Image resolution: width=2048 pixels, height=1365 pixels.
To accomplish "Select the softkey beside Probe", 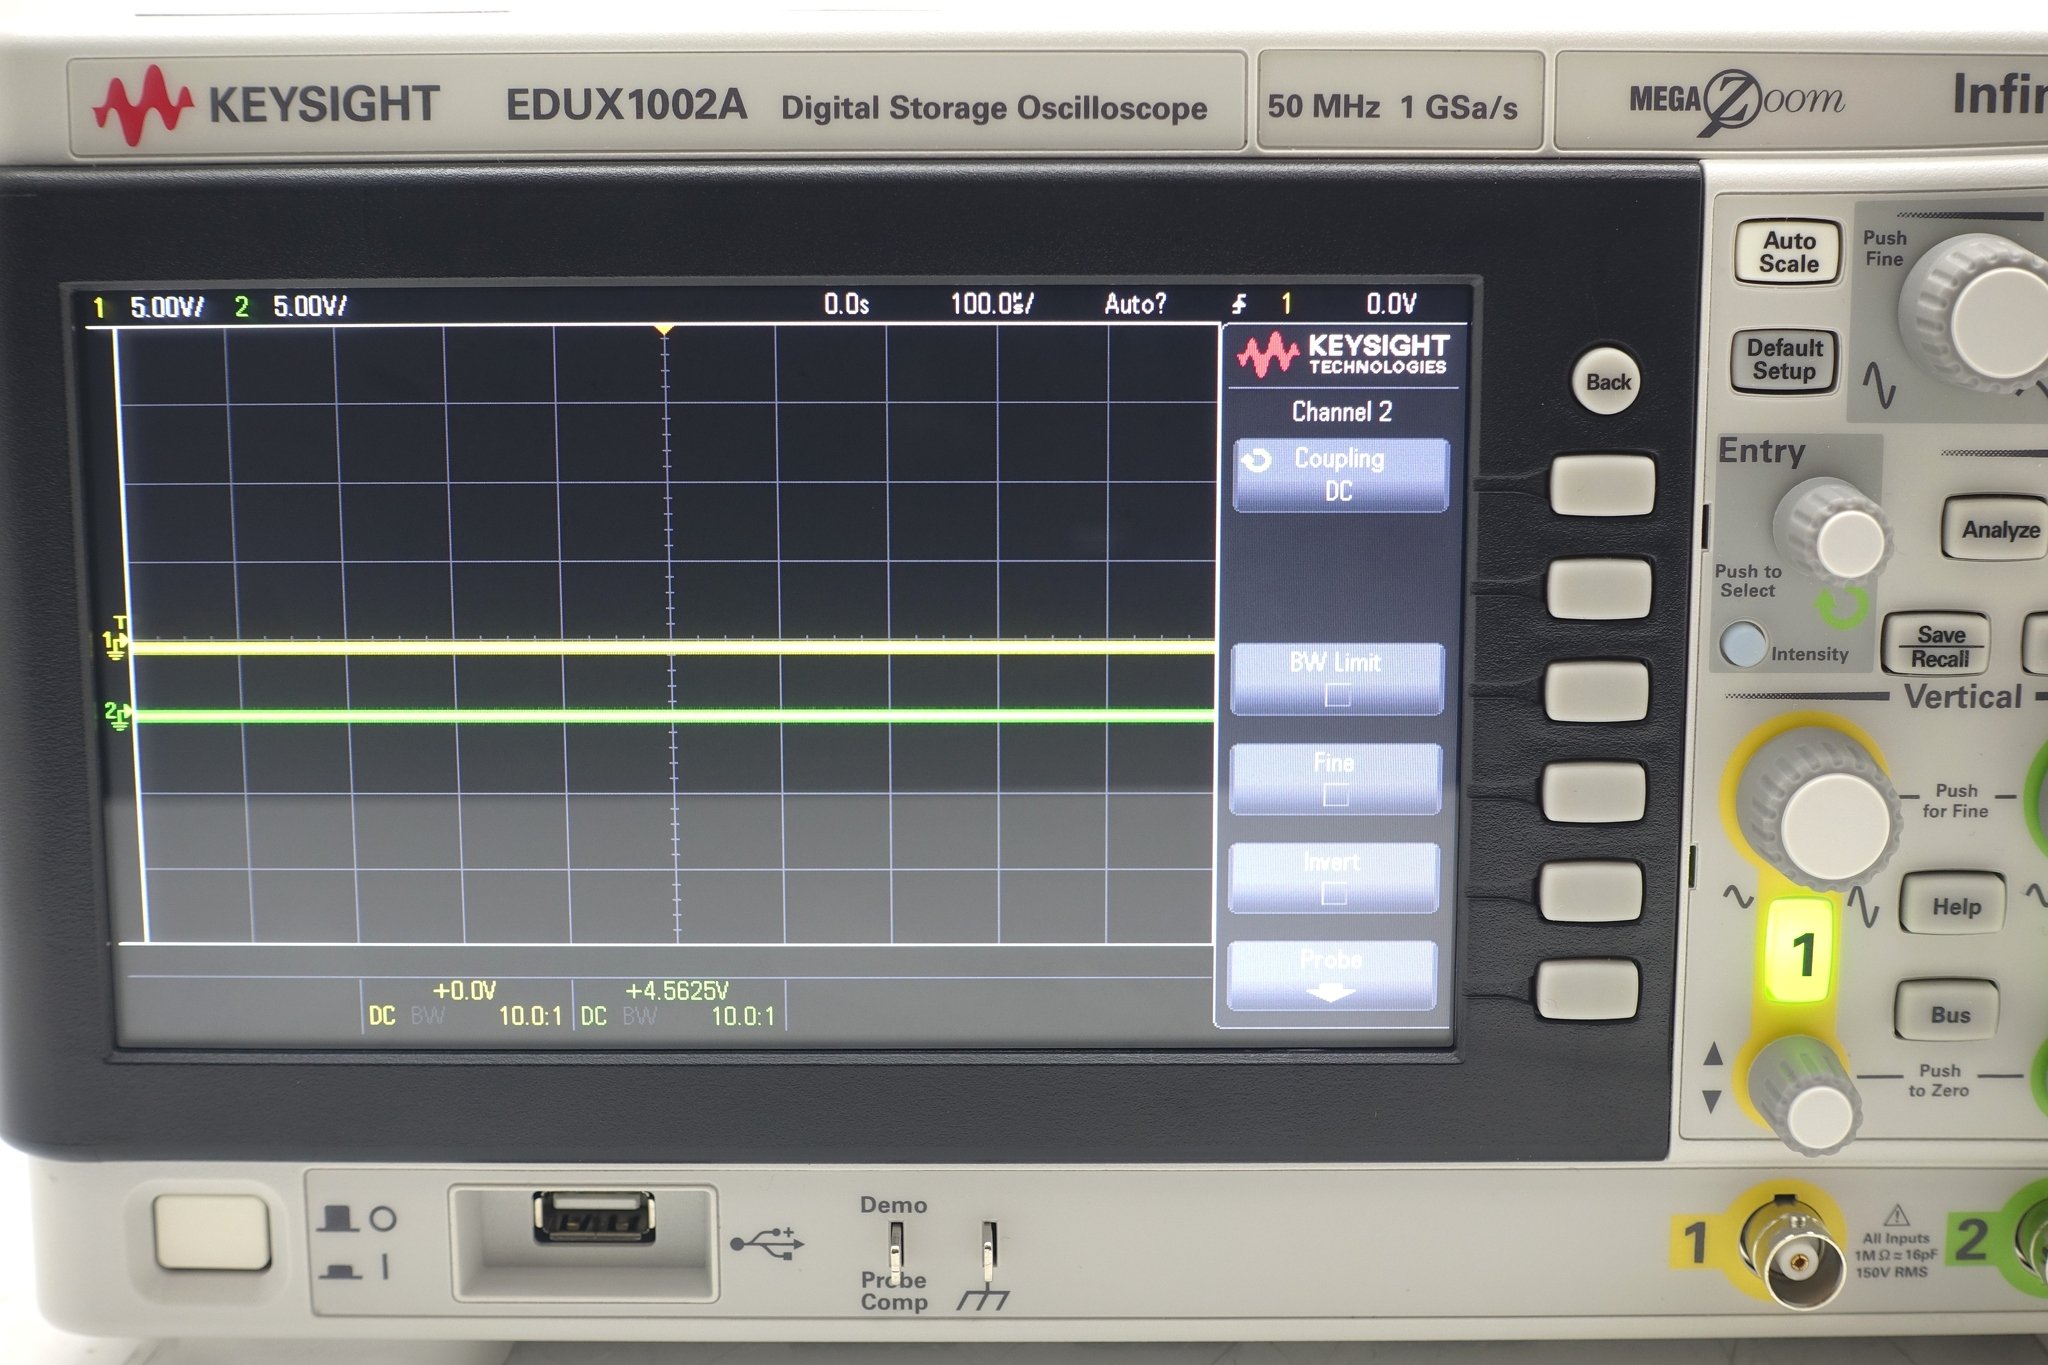I will pos(1588,988).
